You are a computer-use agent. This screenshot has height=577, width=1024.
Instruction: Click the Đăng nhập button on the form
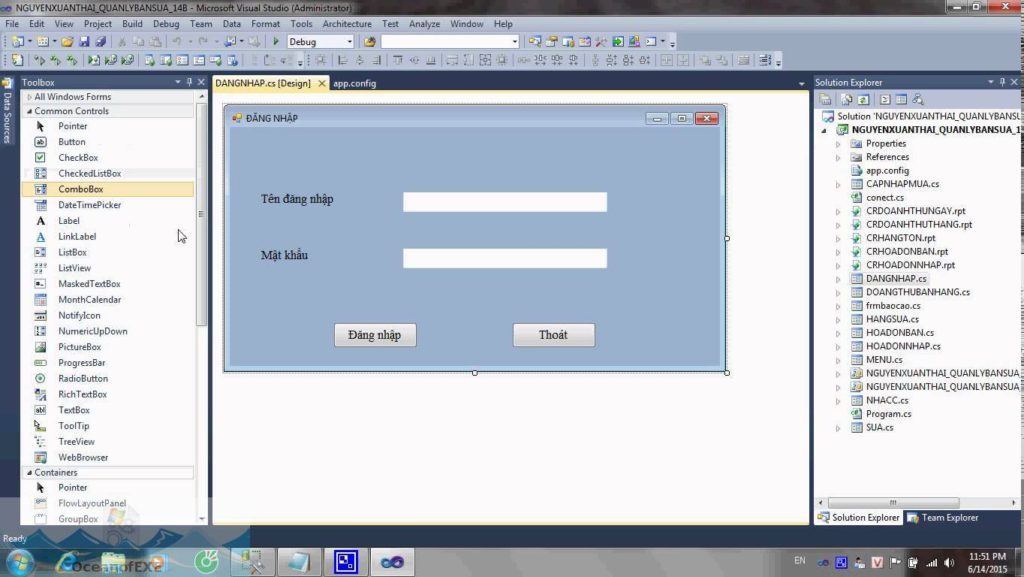(x=375, y=335)
